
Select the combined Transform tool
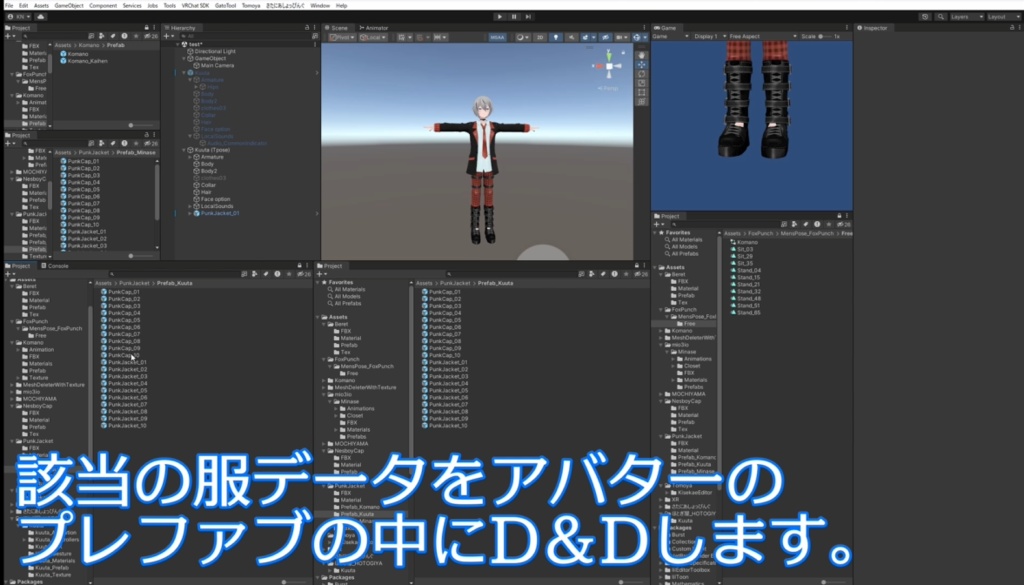641,101
